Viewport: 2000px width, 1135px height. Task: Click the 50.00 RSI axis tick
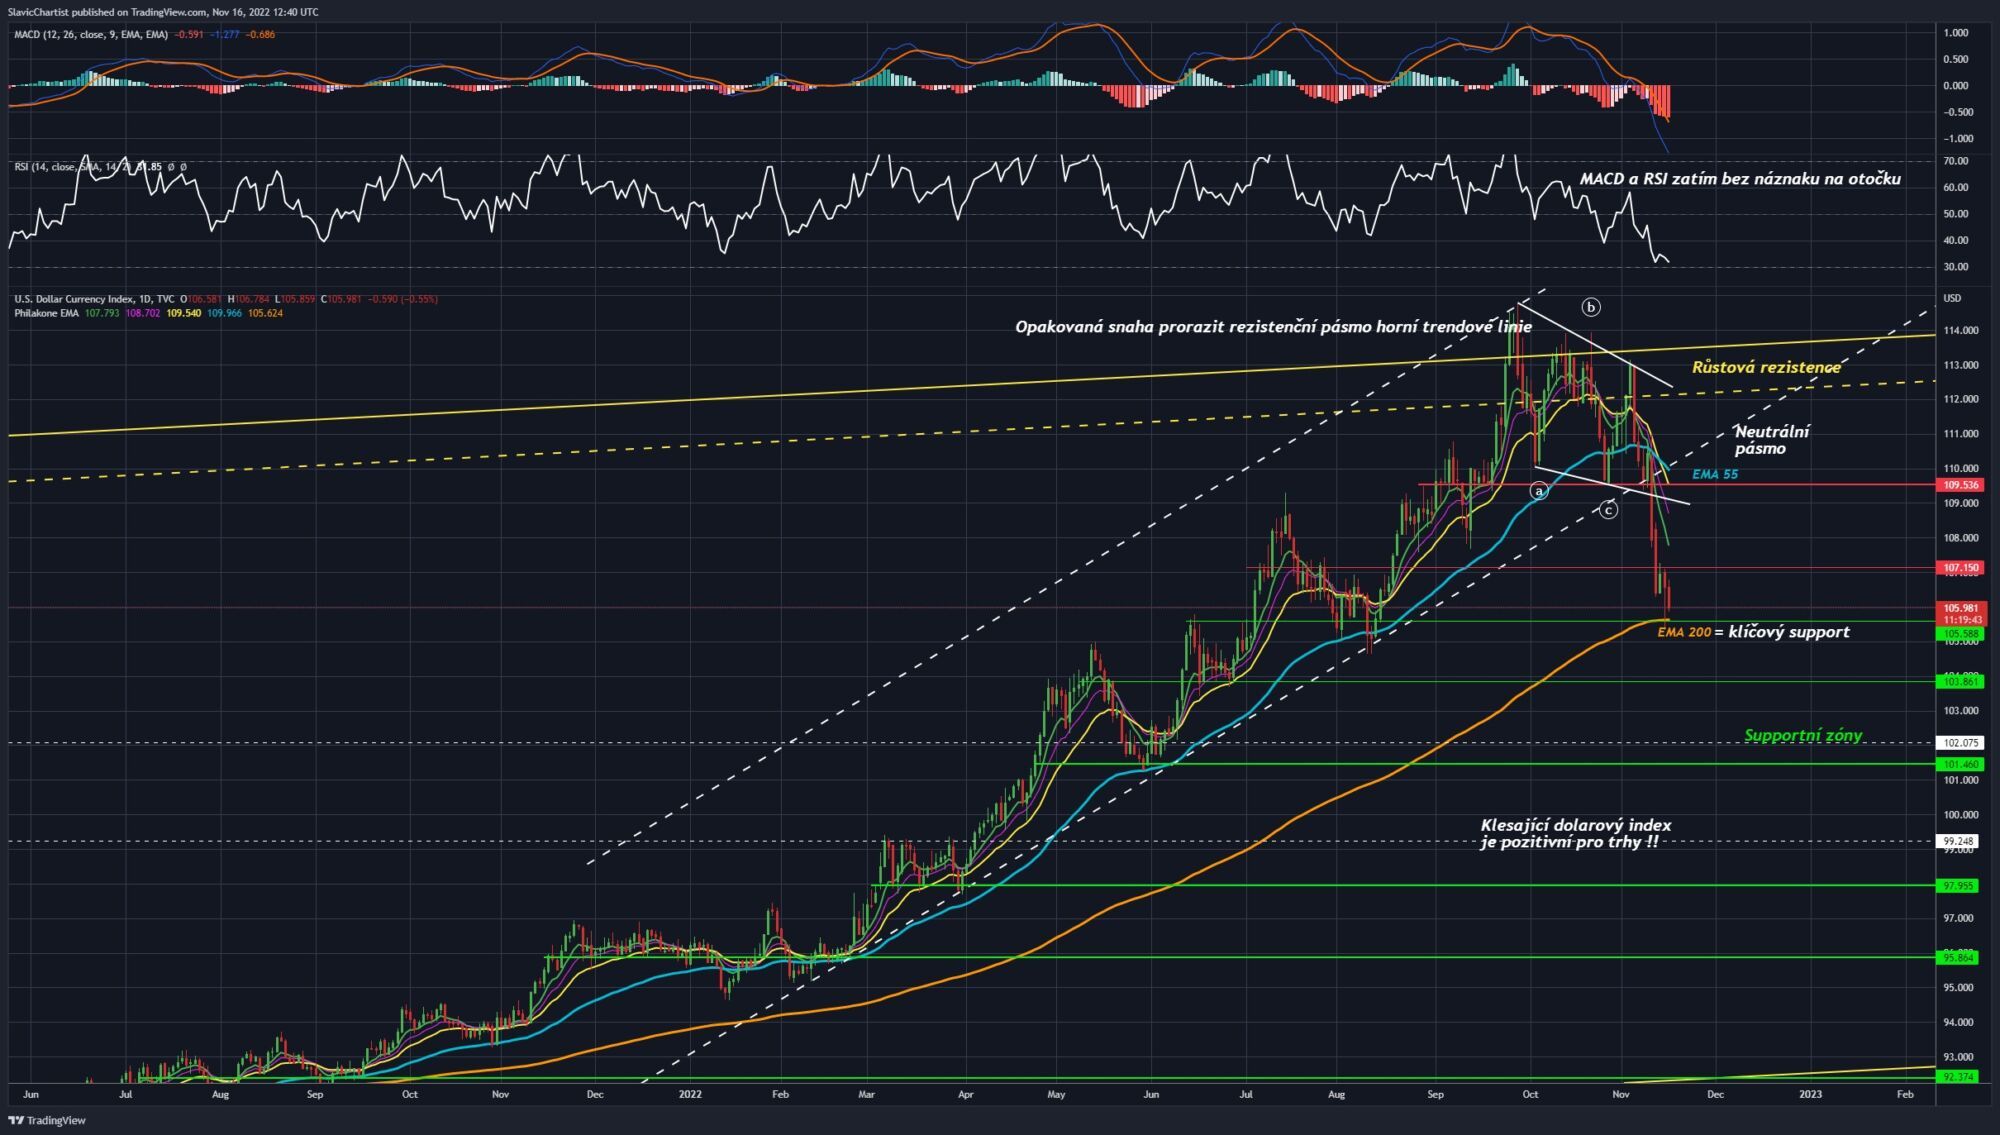[x=1956, y=214]
